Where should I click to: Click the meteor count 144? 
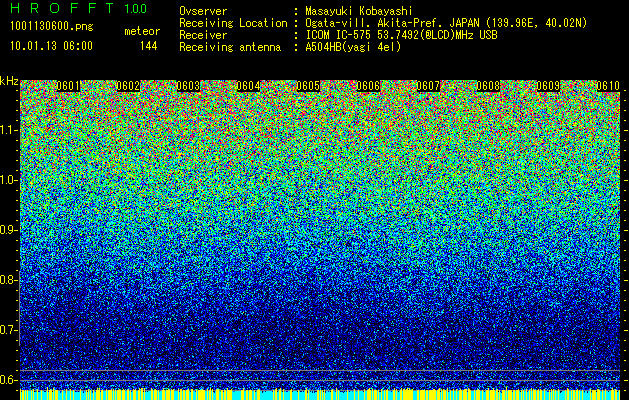[x=148, y=46]
